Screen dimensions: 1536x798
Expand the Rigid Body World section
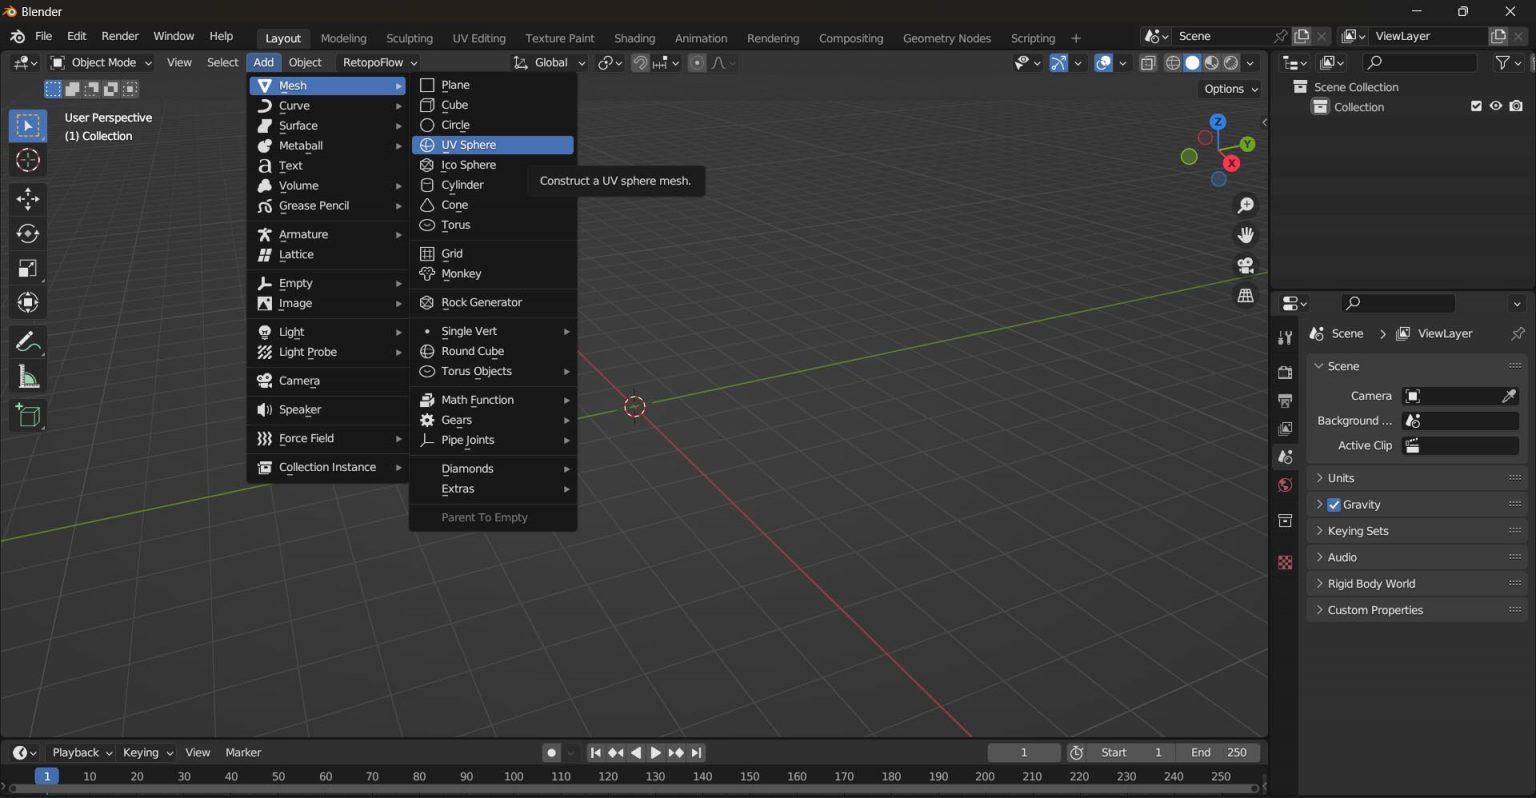1370,584
